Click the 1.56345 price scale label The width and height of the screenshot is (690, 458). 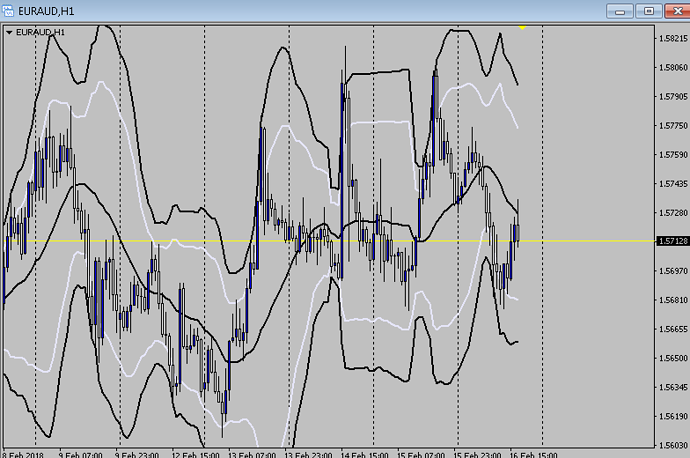click(x=673, y=387)
